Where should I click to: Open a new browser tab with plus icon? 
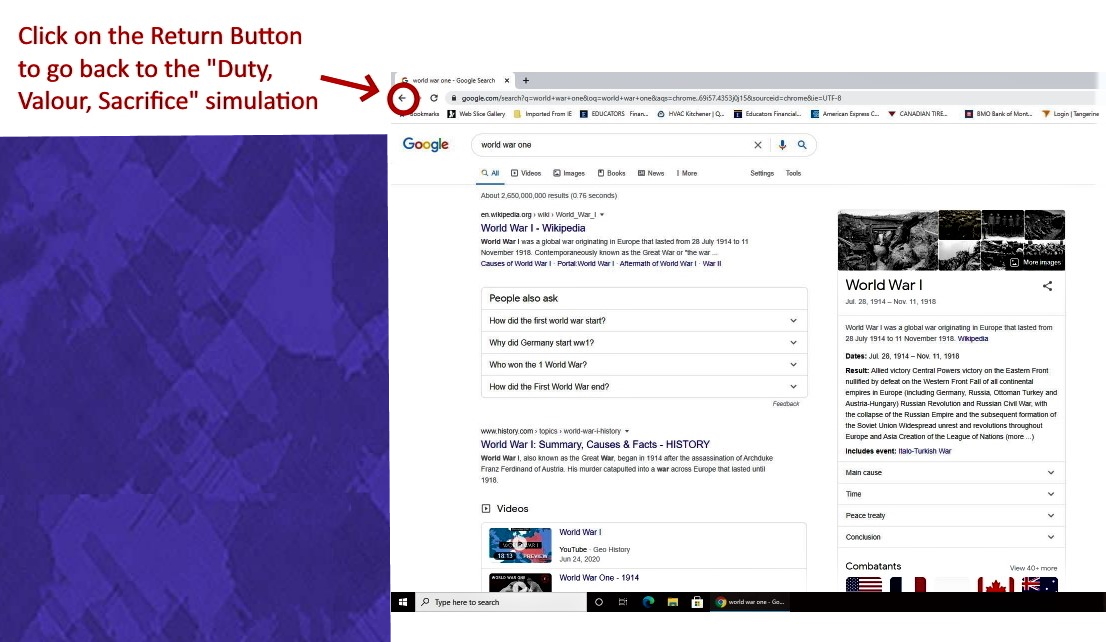point(525,80)
